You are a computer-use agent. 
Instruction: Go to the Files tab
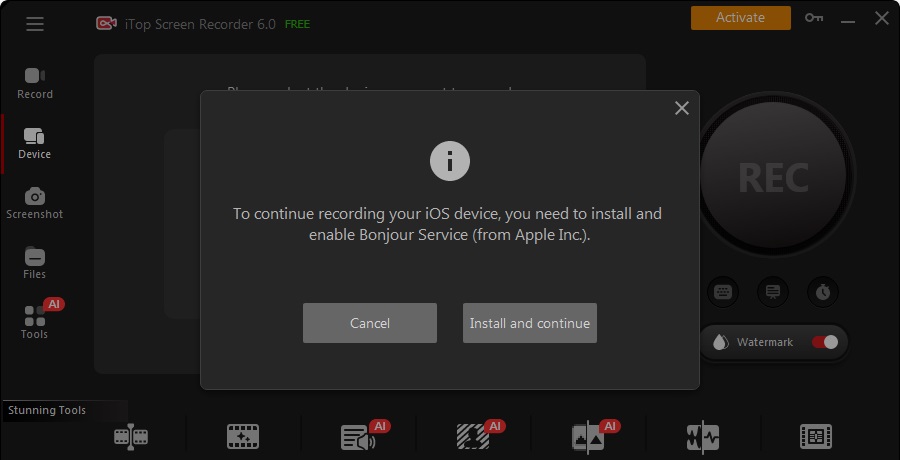pos(34,264)
